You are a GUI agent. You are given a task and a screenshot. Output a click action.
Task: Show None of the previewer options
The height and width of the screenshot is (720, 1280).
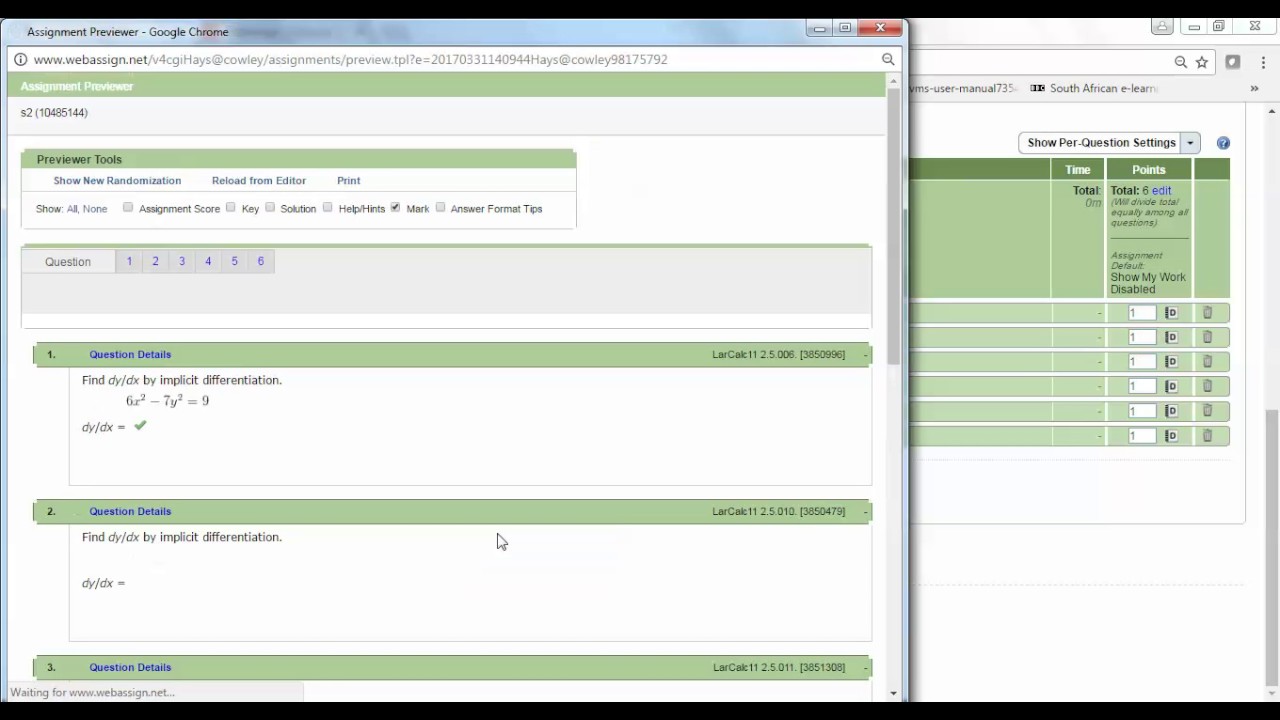pos(95,209)
